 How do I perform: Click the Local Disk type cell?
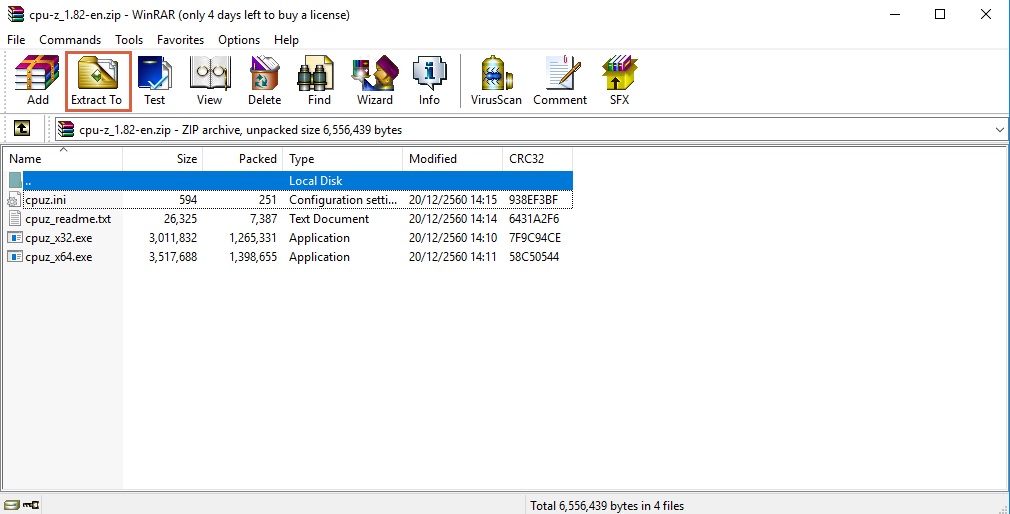[x=316, y=181]
